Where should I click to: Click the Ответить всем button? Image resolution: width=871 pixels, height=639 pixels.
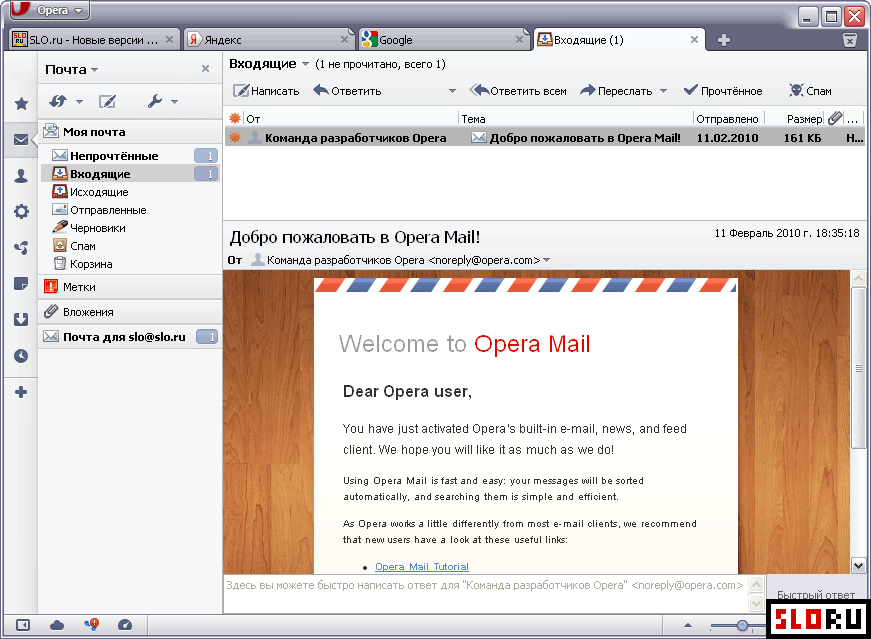coord(518,91)
